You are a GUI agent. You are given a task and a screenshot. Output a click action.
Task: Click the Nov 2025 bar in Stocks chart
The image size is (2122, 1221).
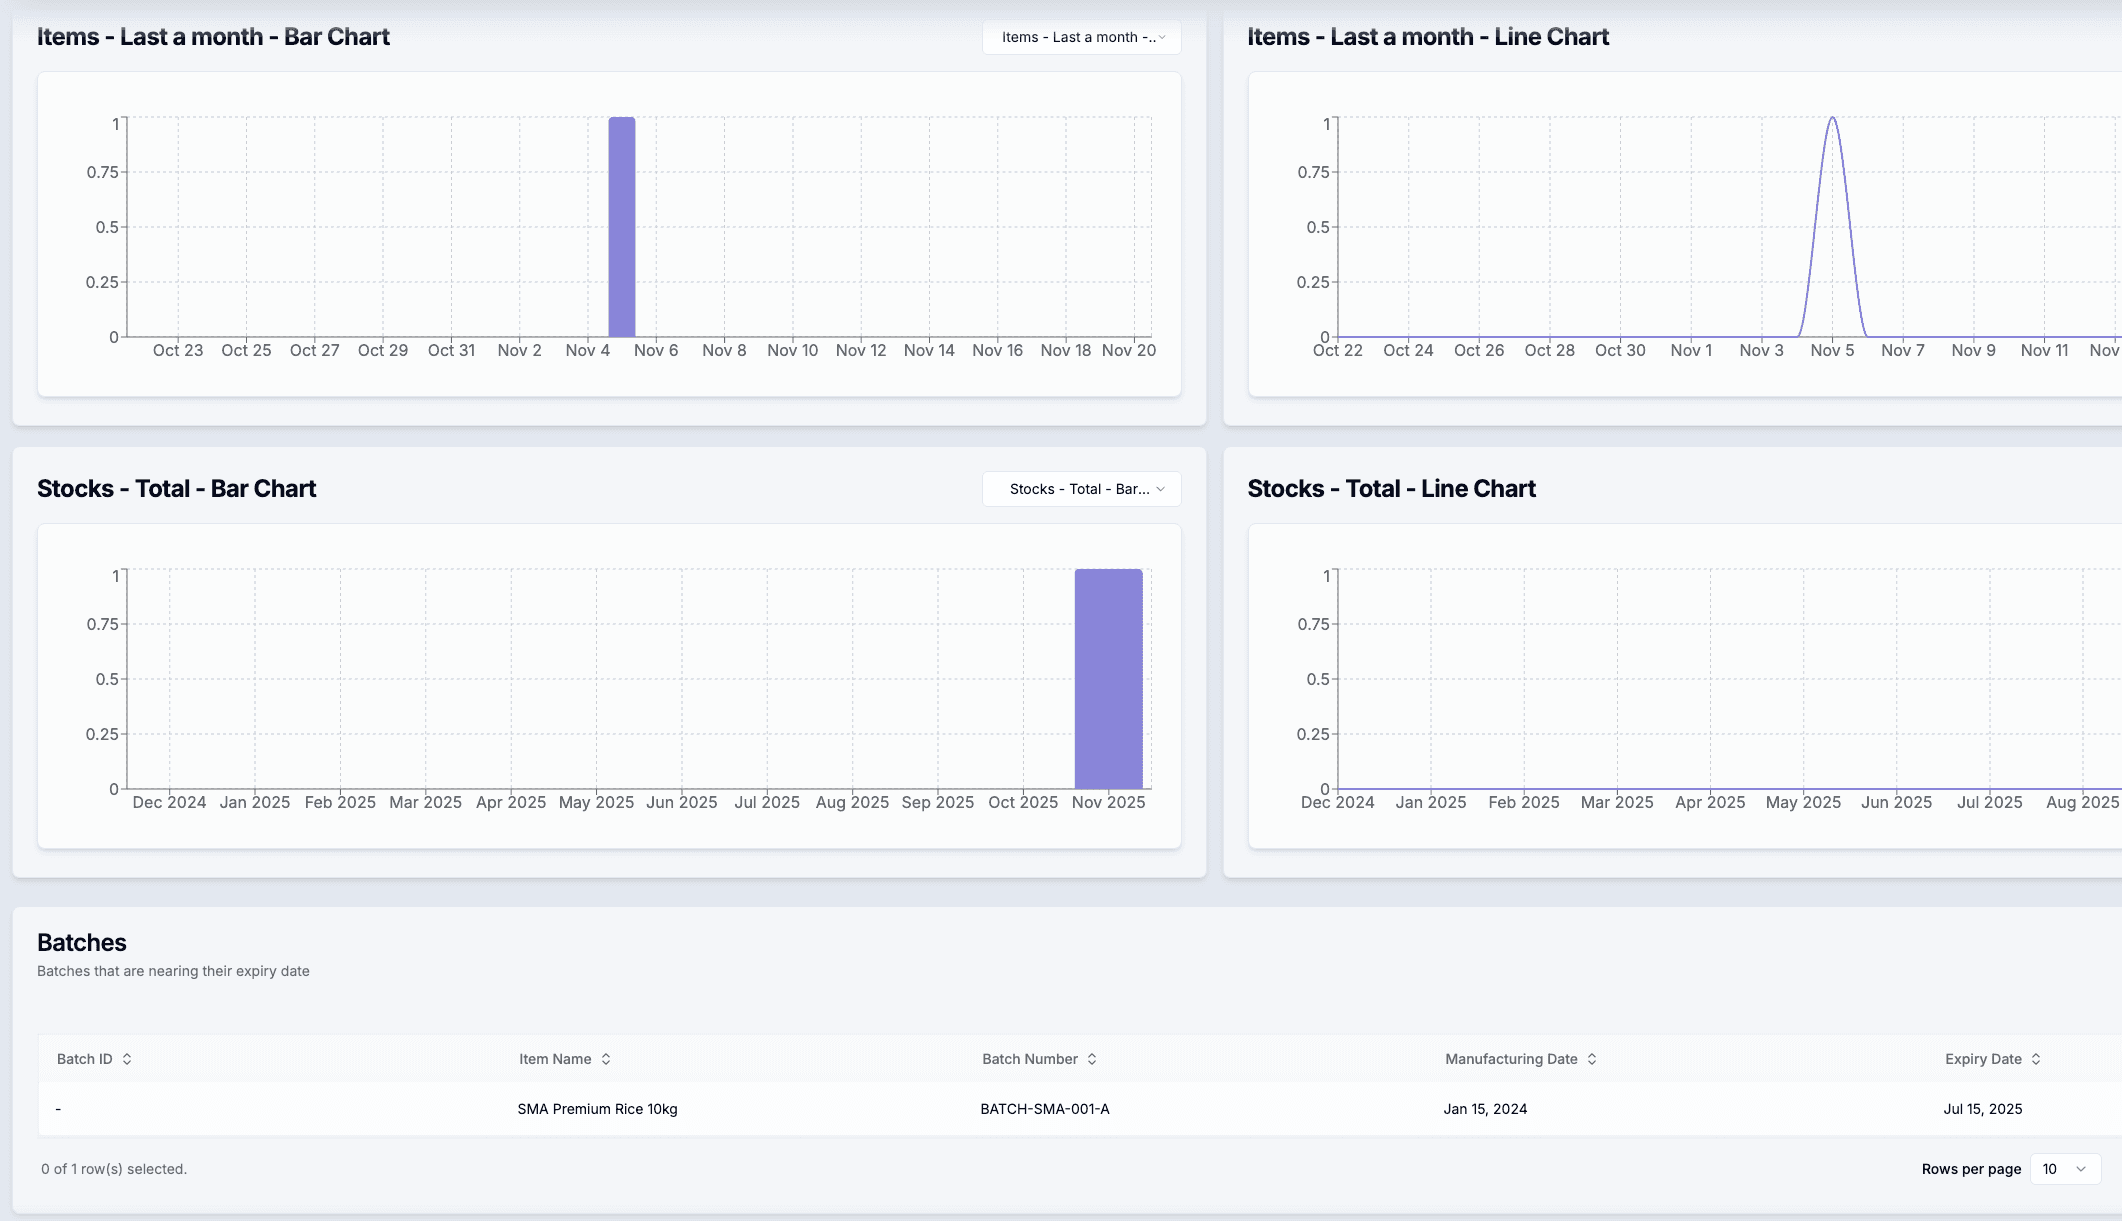pyautogui.click(x=1108, y=679)
